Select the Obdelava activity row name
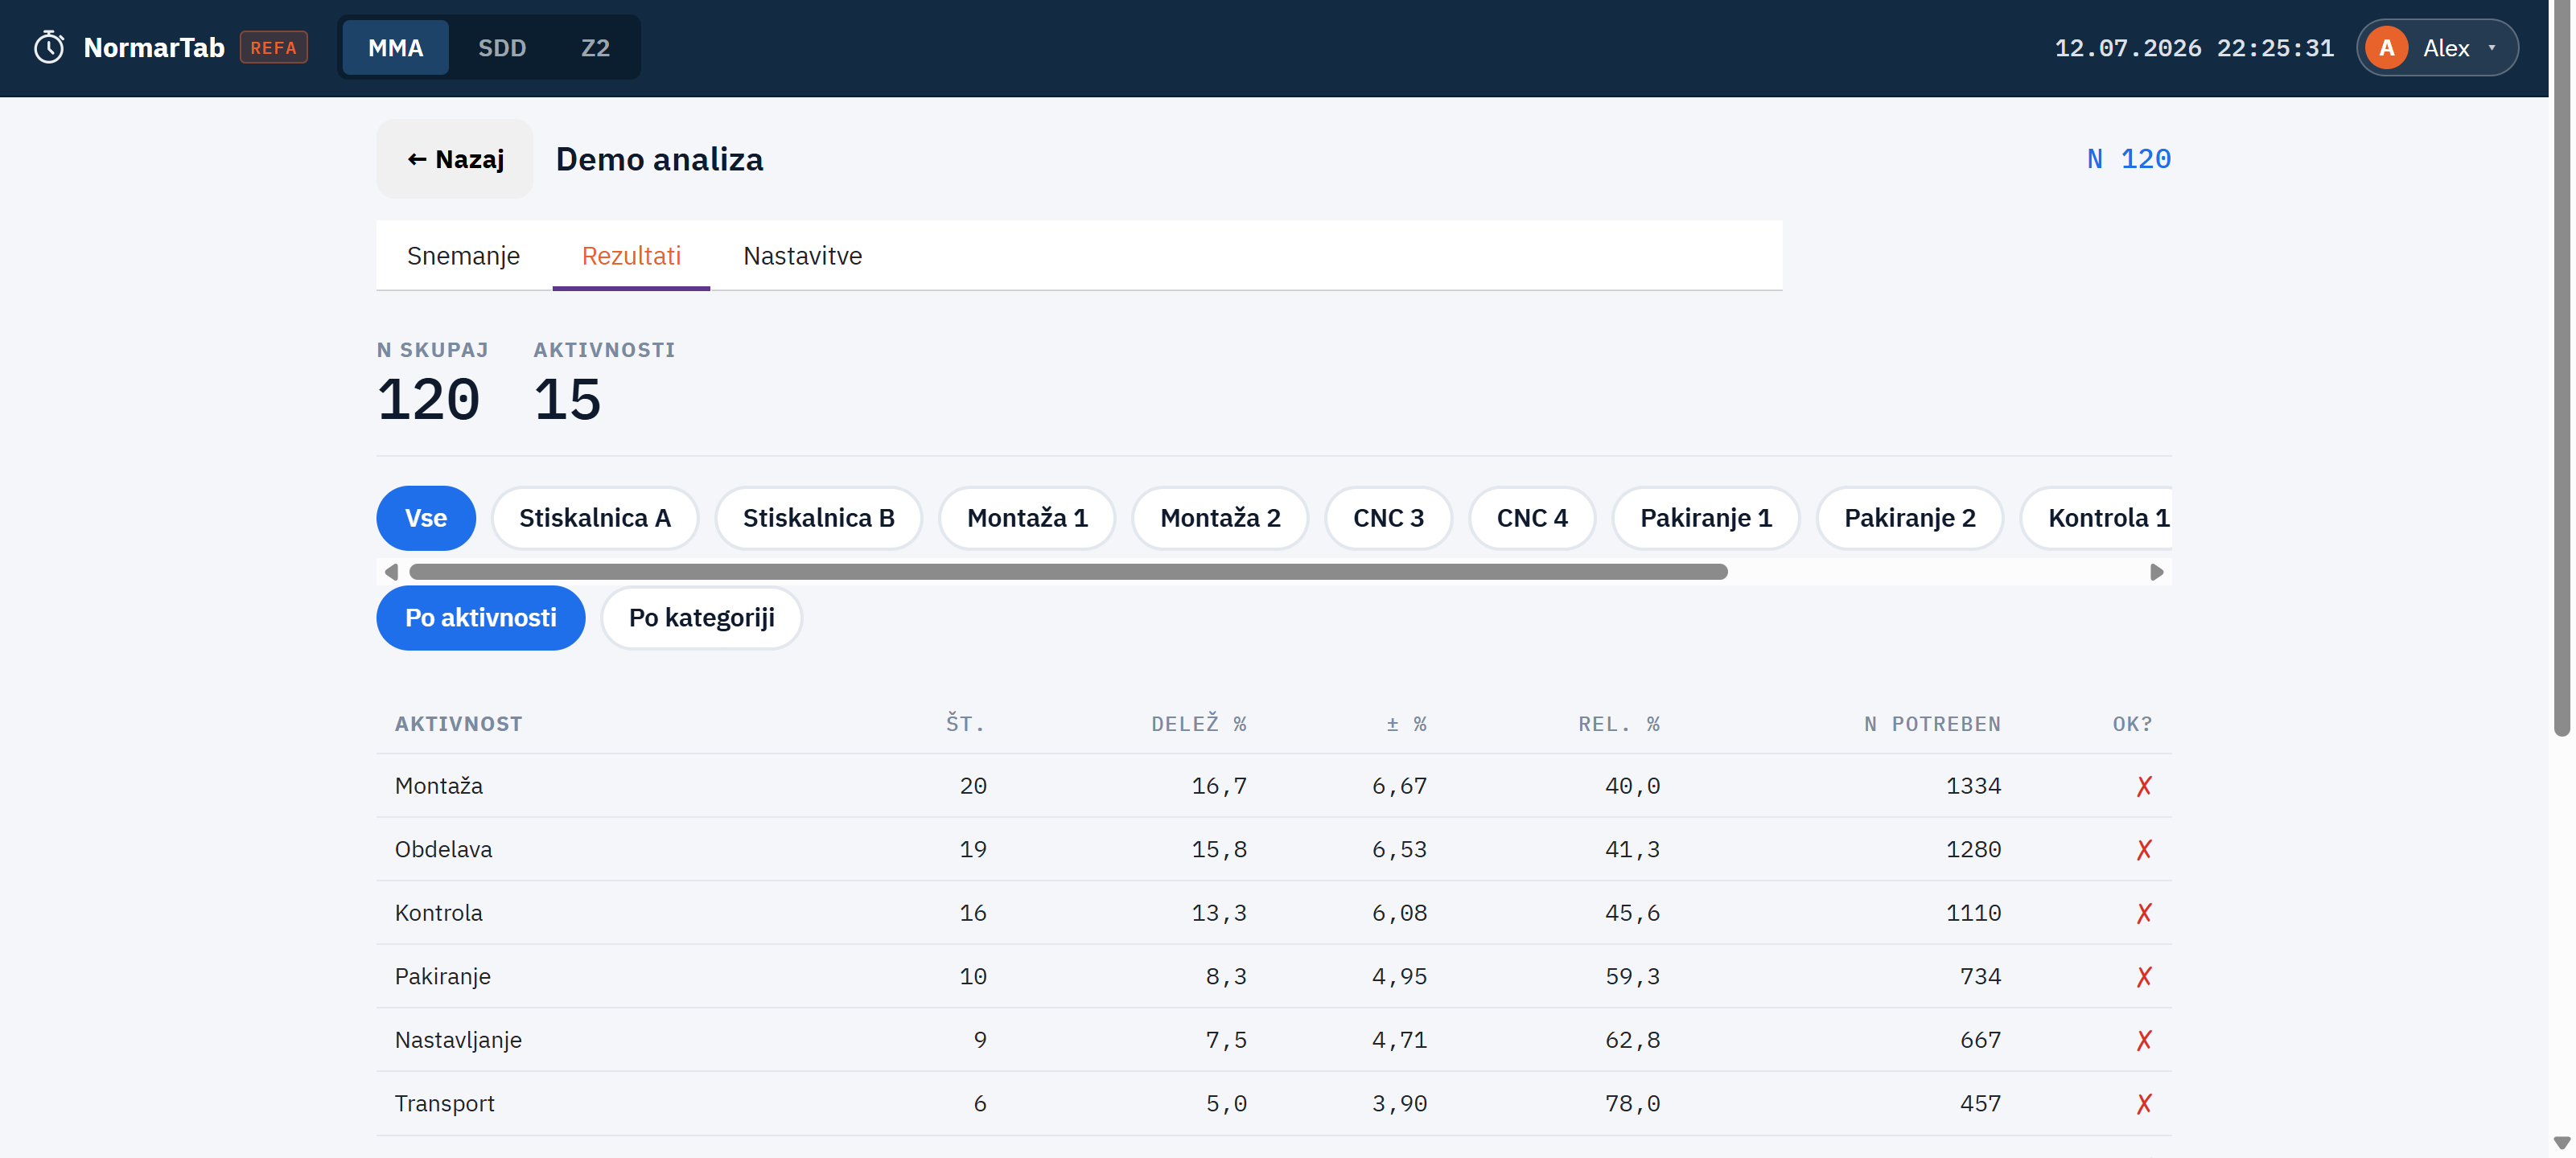The height and width of the screenshot is (1158, 2576). pos(443,849)
